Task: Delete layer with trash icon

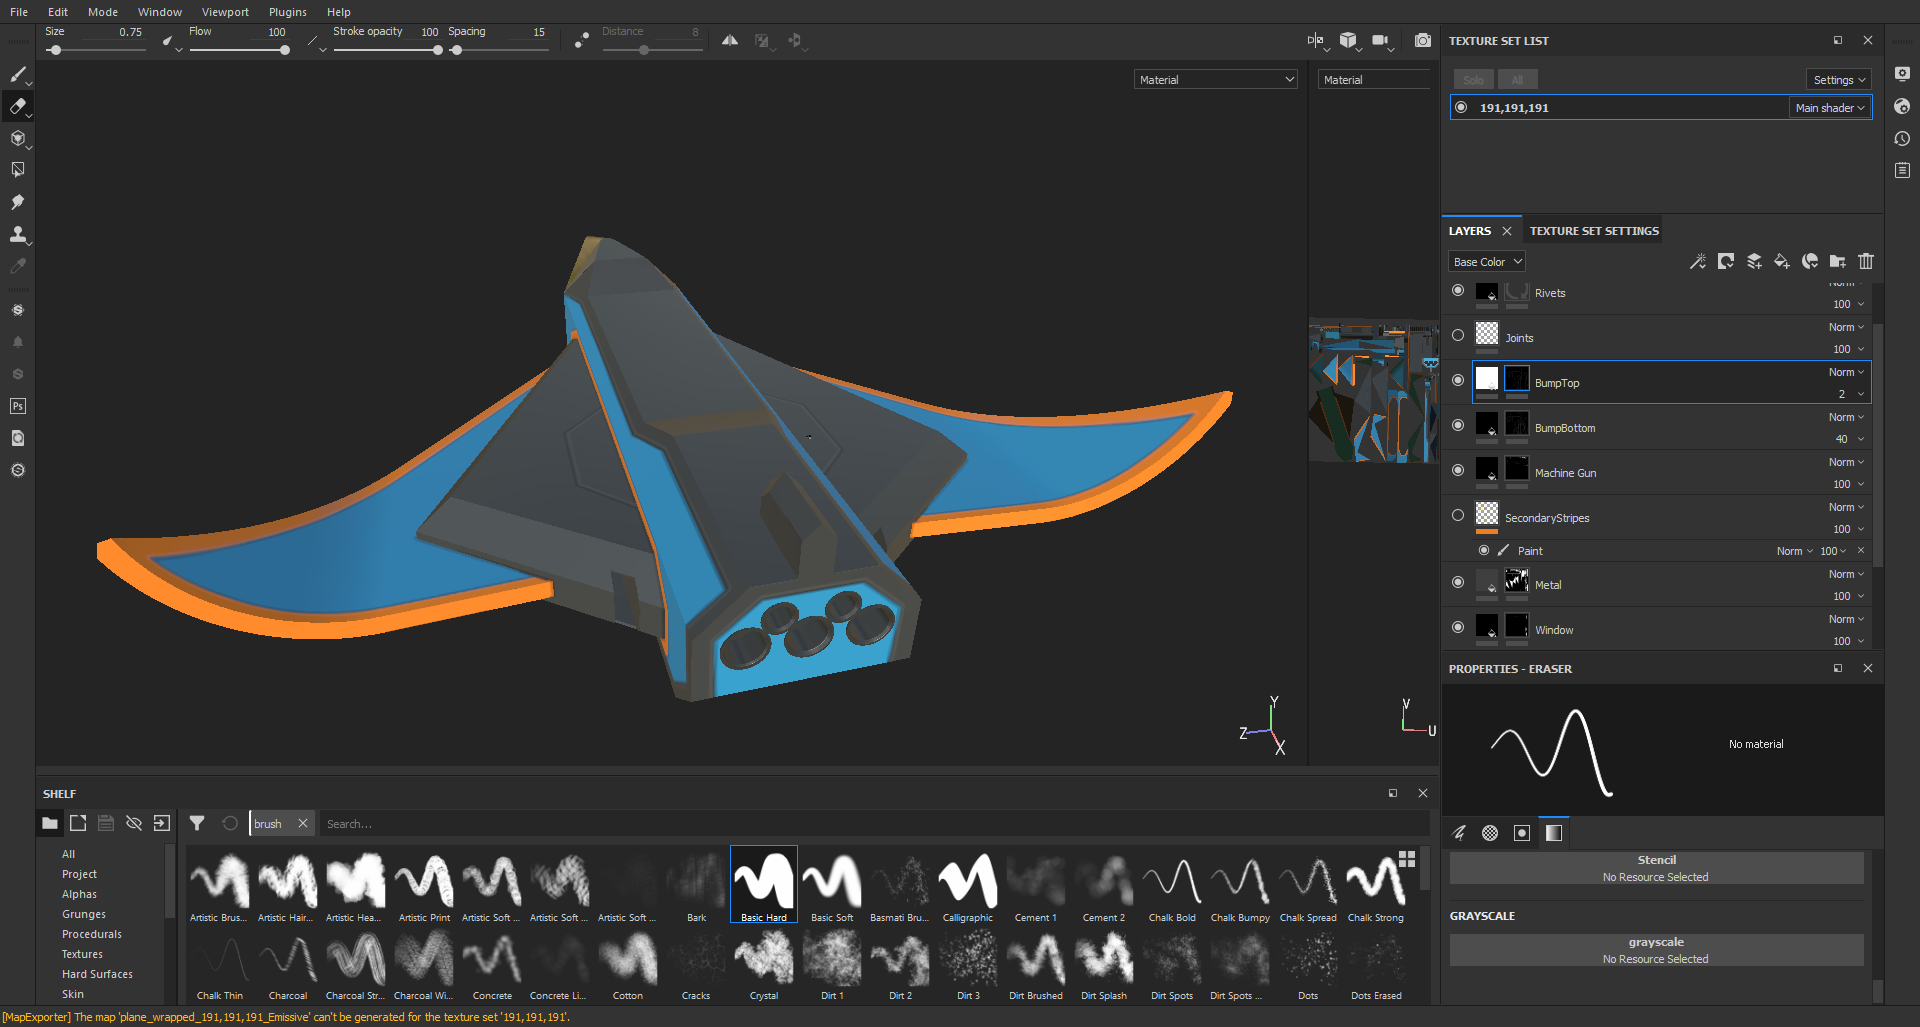Action: coord(1865,261)
